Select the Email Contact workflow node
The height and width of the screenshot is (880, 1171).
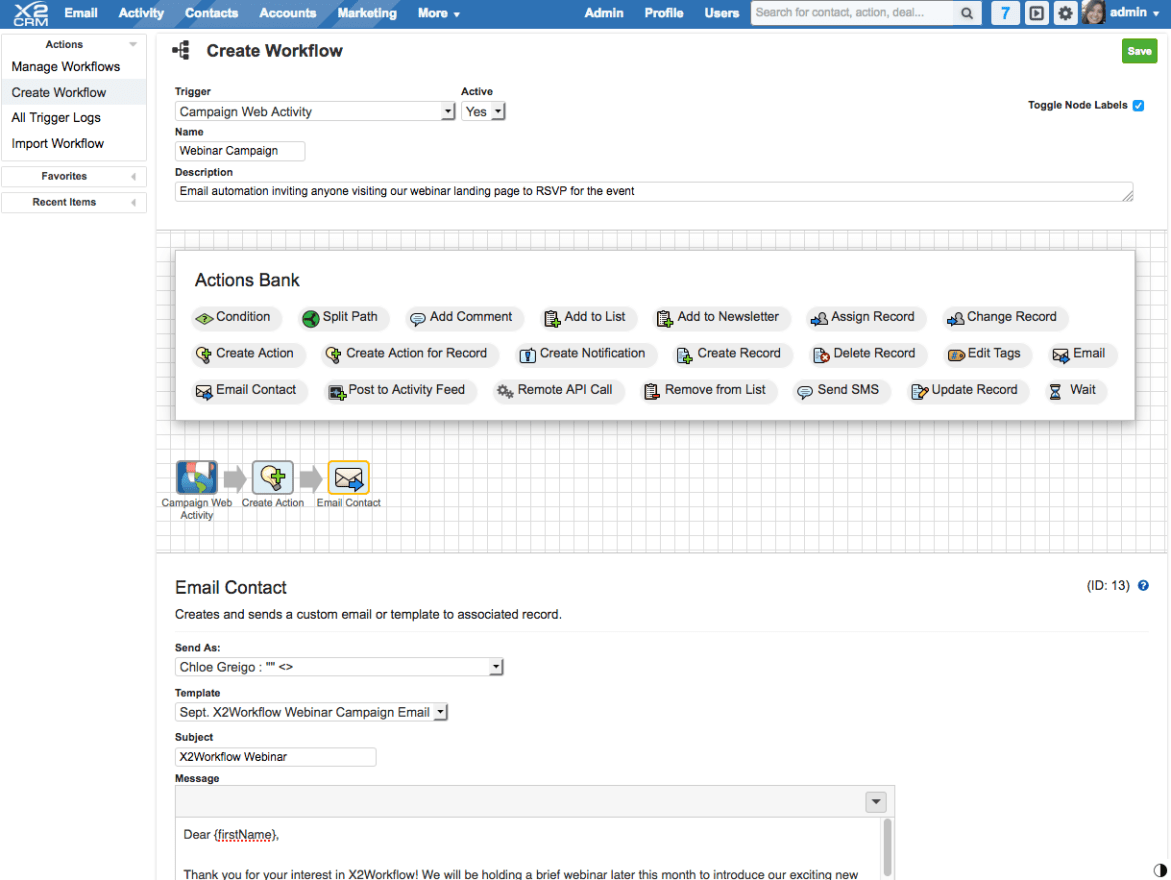point(349,477)
